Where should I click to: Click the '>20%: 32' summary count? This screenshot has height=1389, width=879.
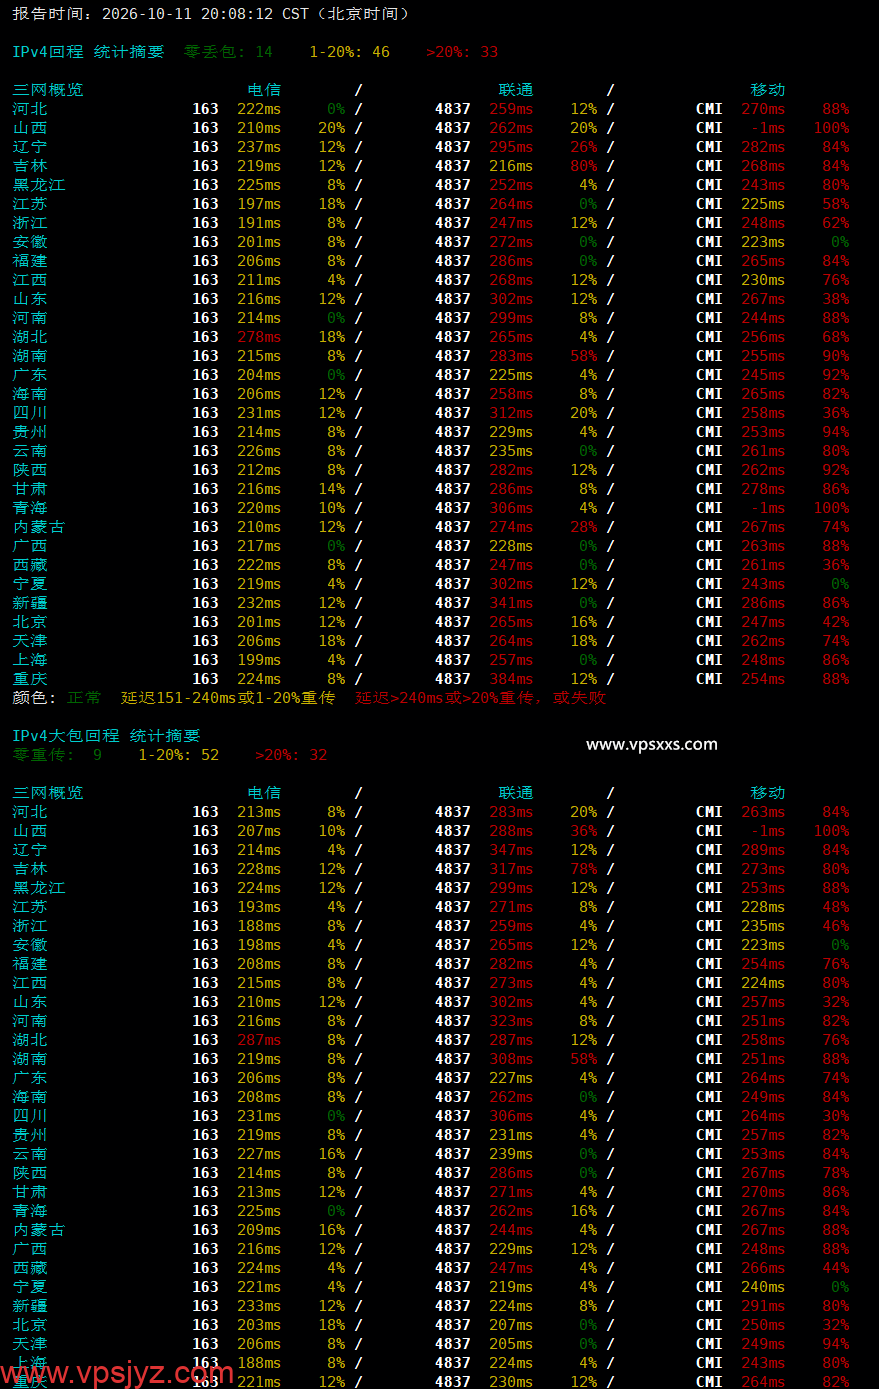tap(291, 755)
